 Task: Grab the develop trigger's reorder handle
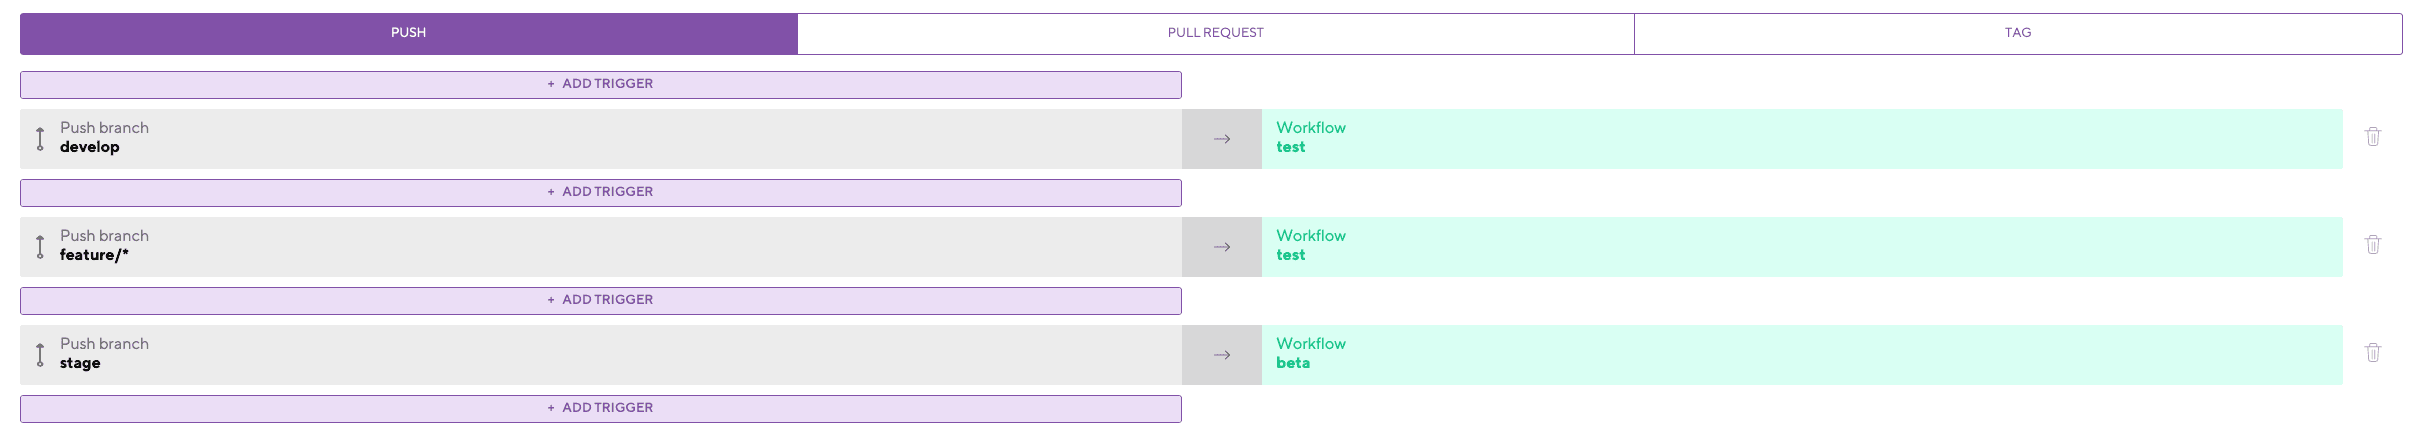click(x=40, y=139)
